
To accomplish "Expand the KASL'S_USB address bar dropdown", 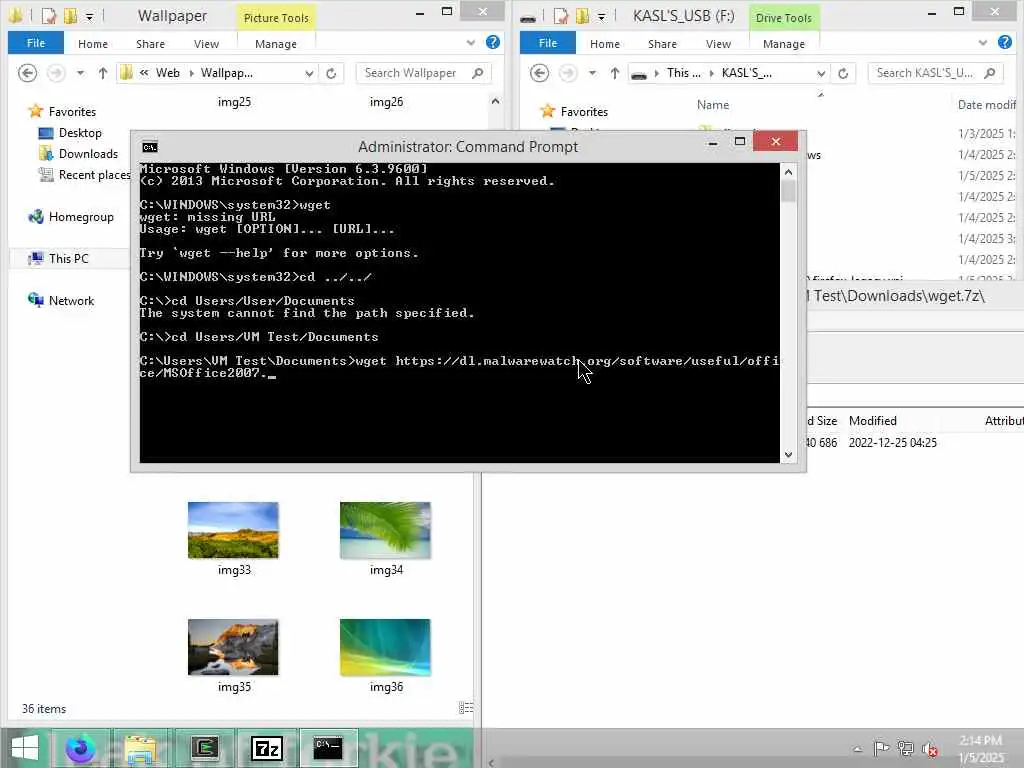I will [x=821, y=74].
